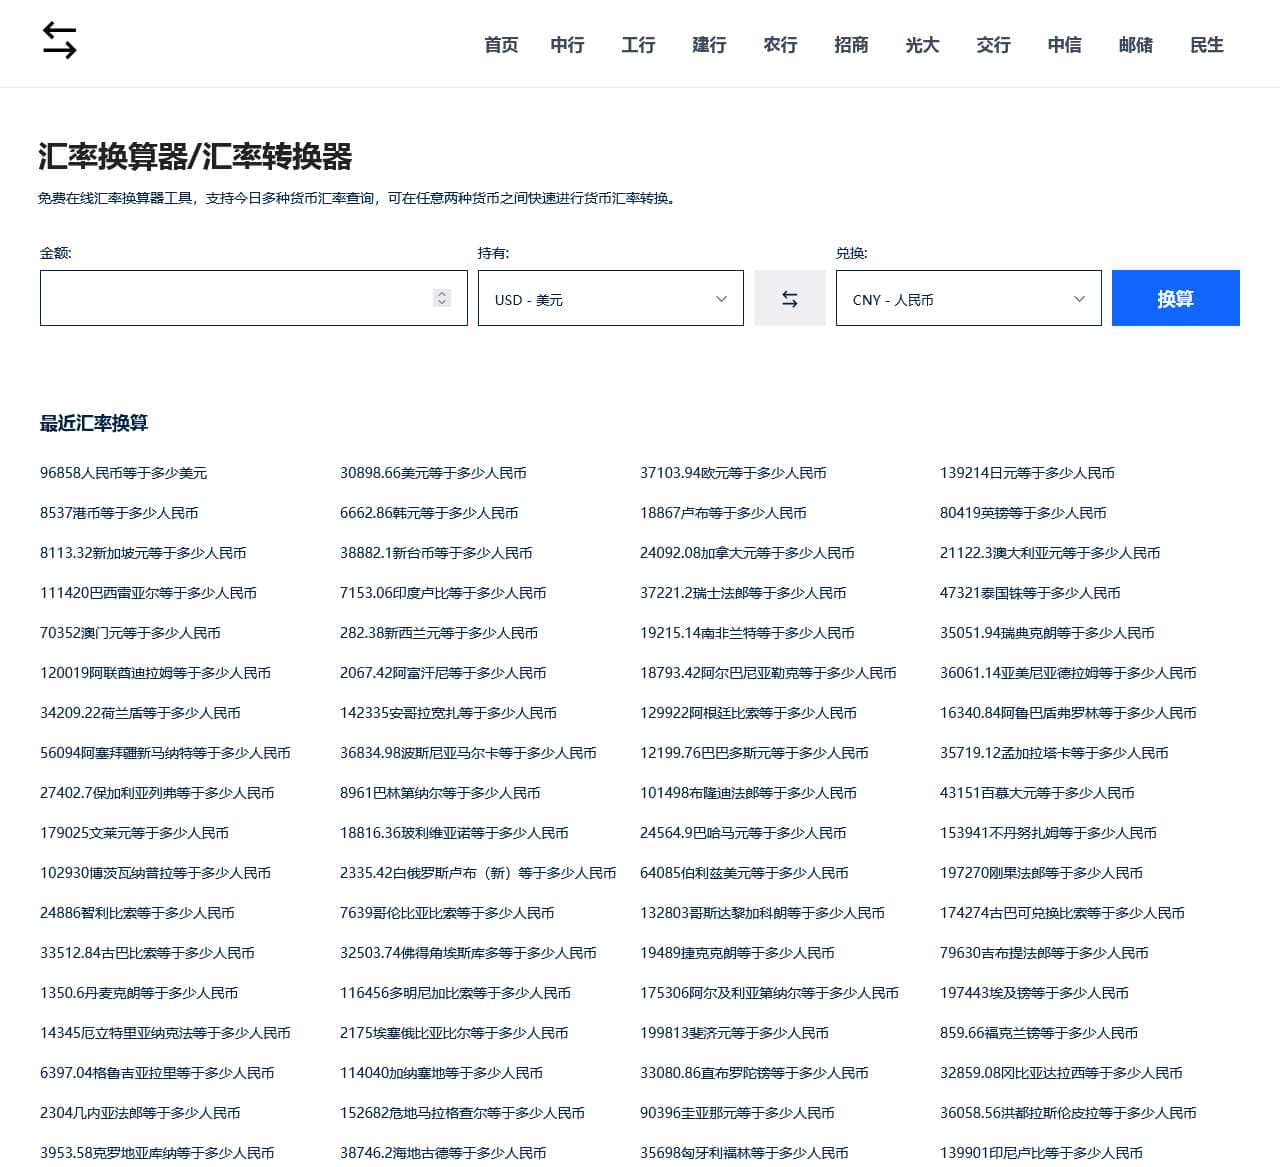
Task: Open the CNY - 人民币 currency dropdown
Action: point(967,298)
